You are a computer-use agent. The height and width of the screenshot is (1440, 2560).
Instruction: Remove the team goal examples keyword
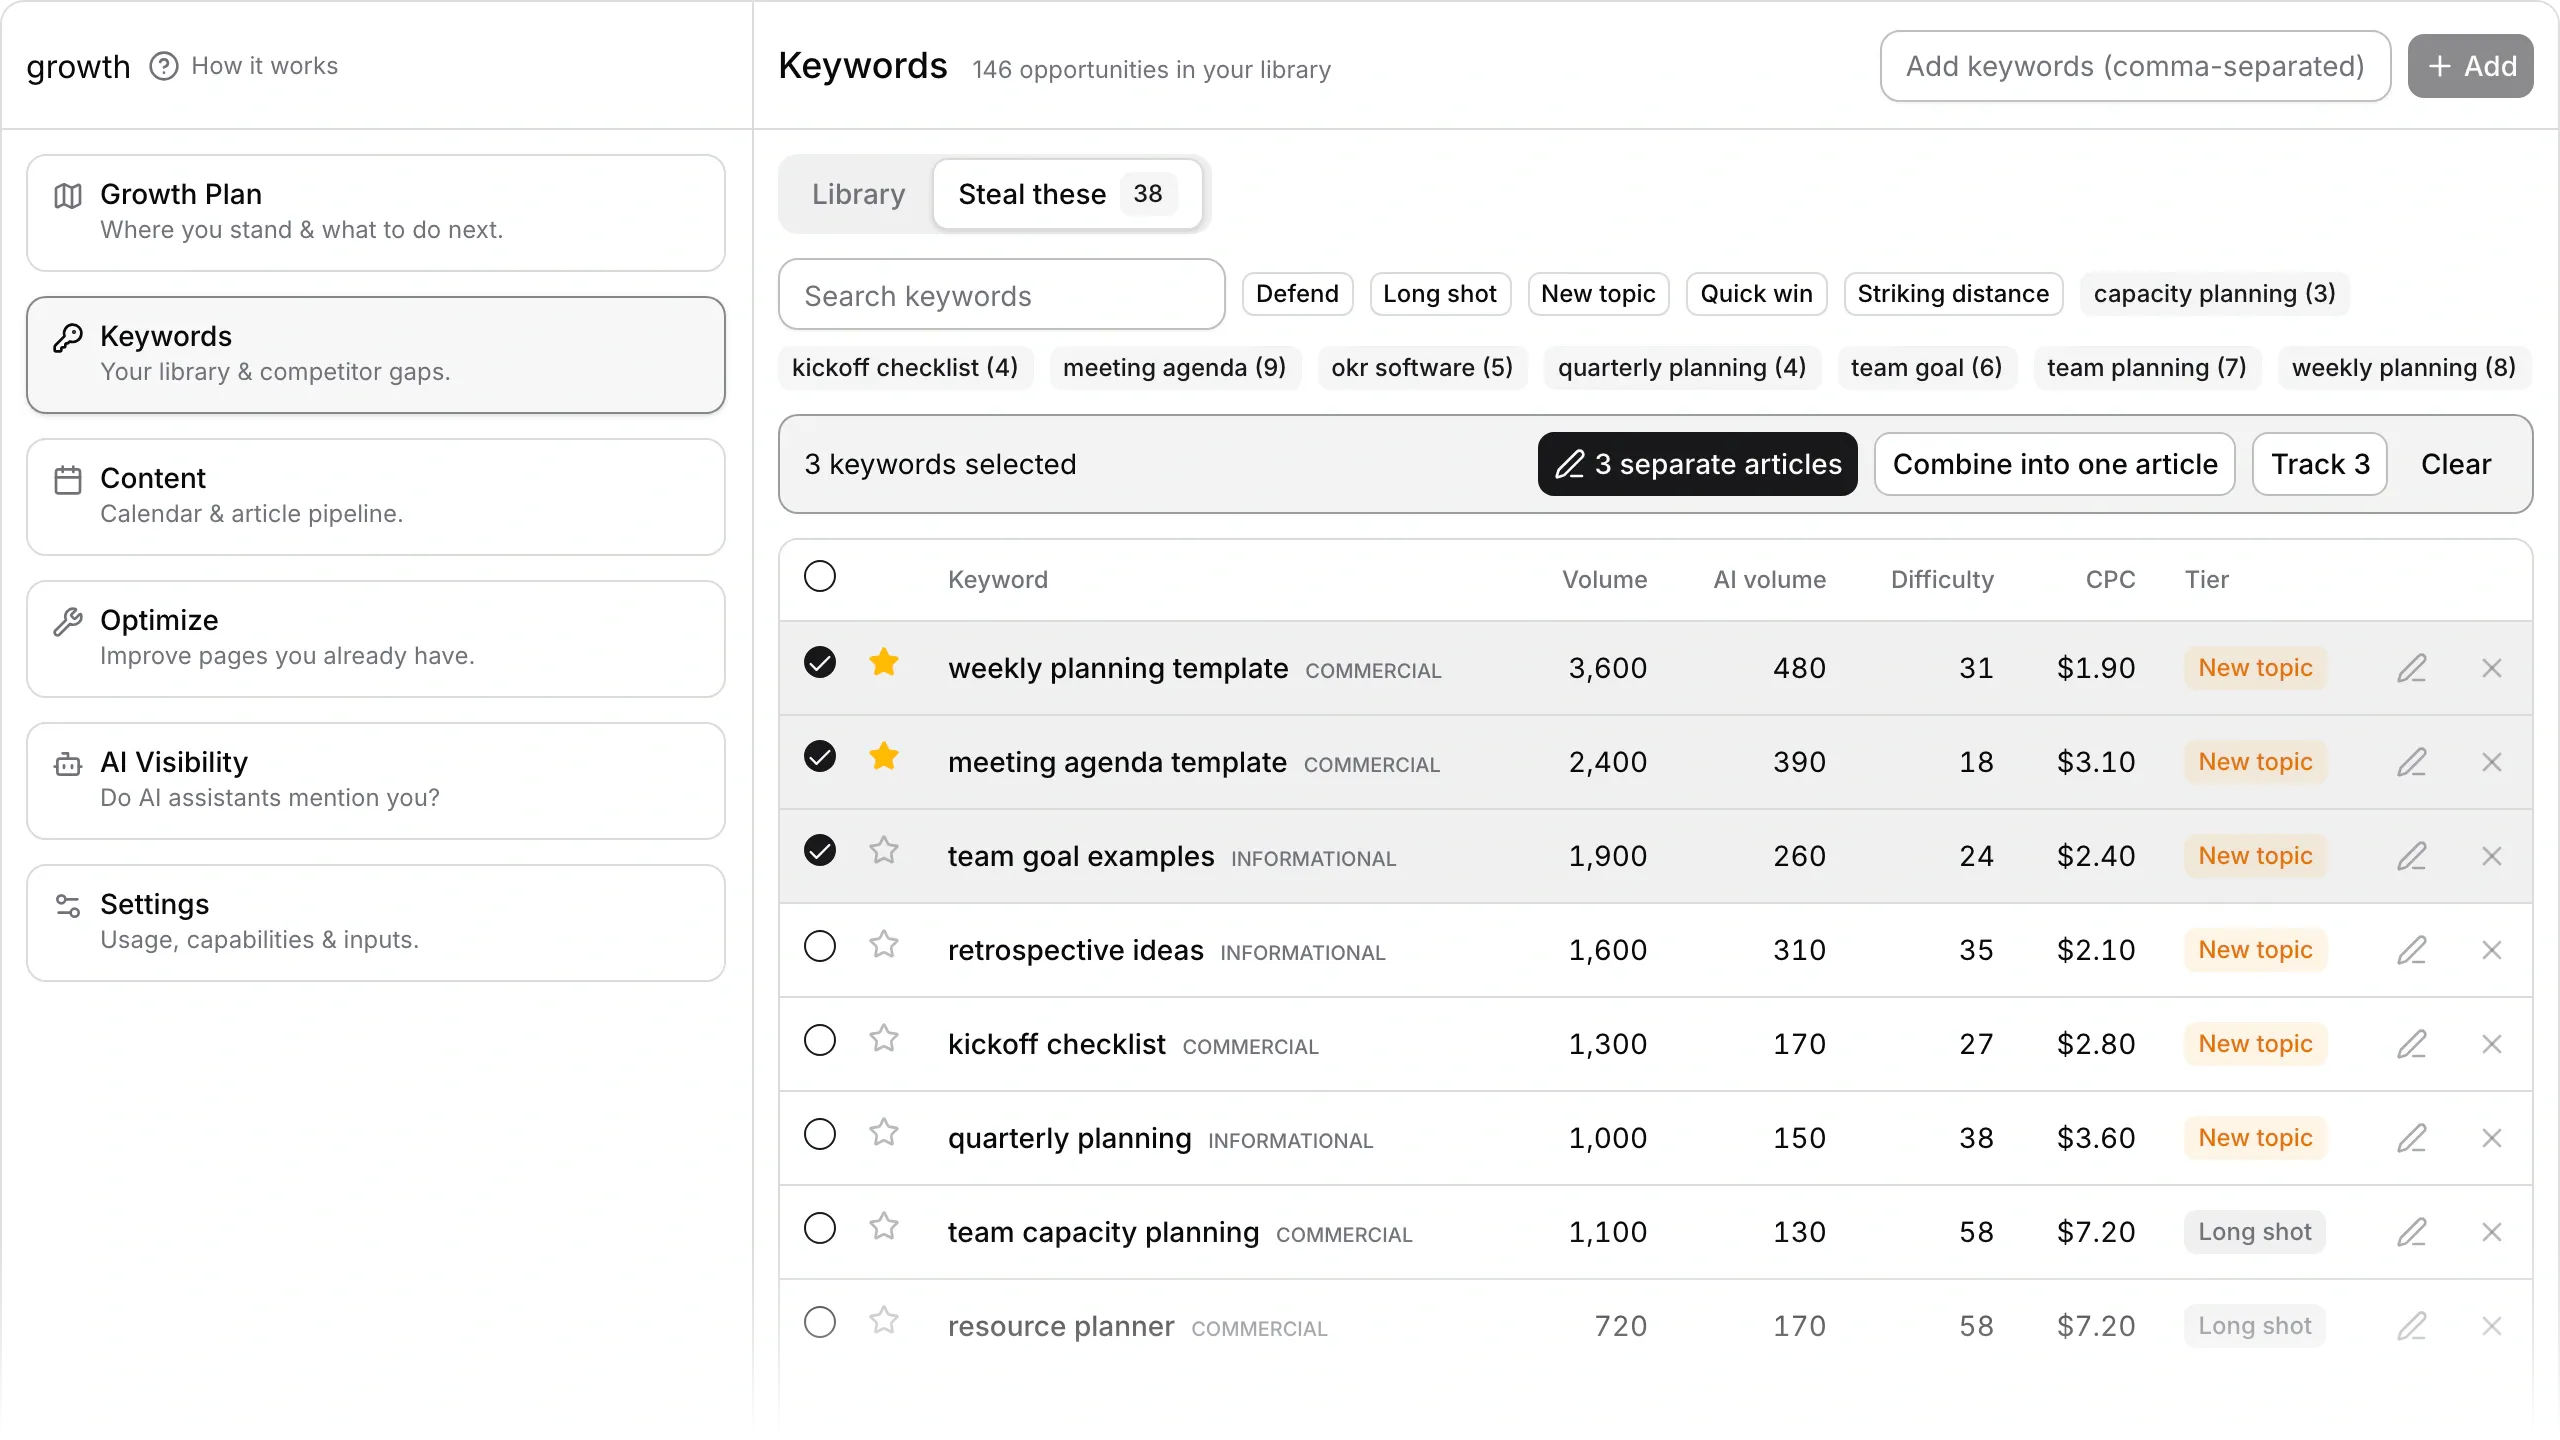pos(2492,856)
